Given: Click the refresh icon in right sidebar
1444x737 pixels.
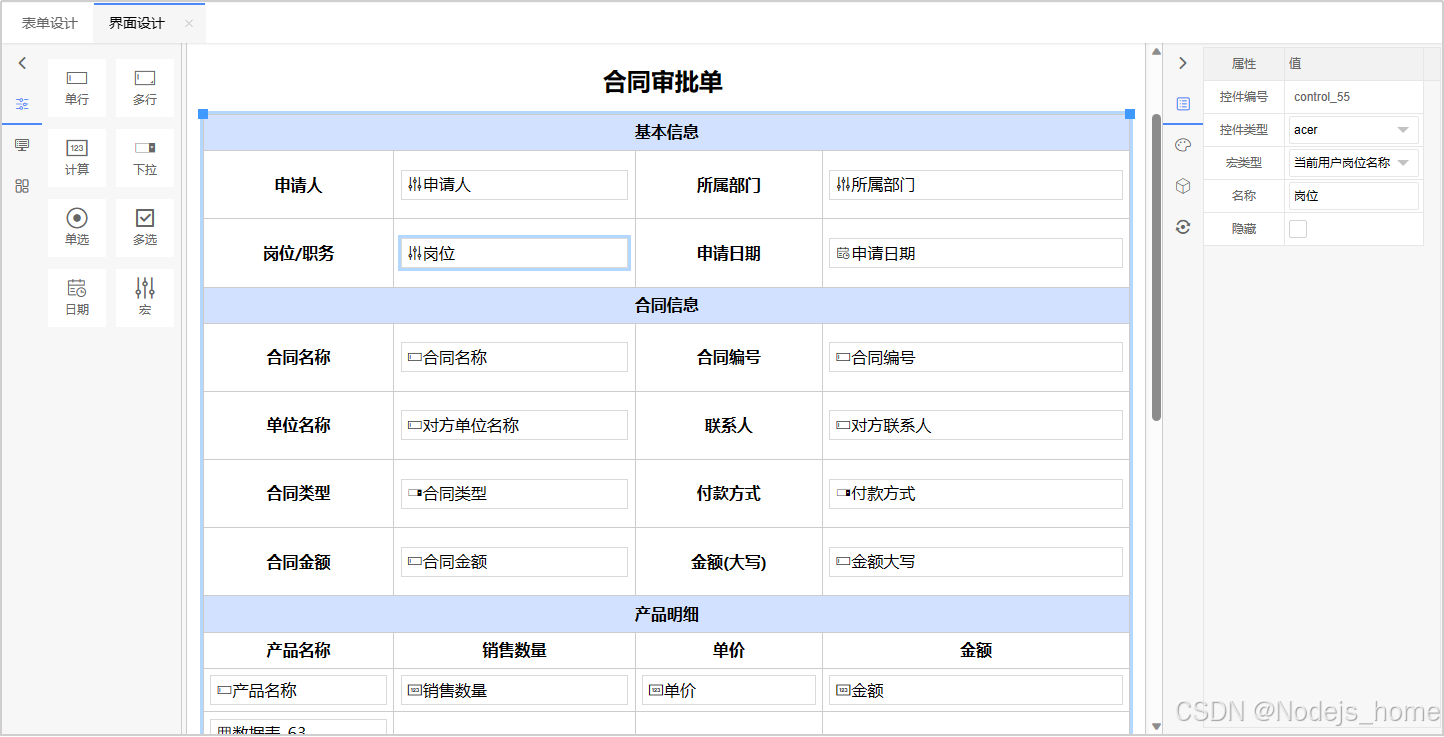Looking at the screenshot, I should coord(1183,227).
